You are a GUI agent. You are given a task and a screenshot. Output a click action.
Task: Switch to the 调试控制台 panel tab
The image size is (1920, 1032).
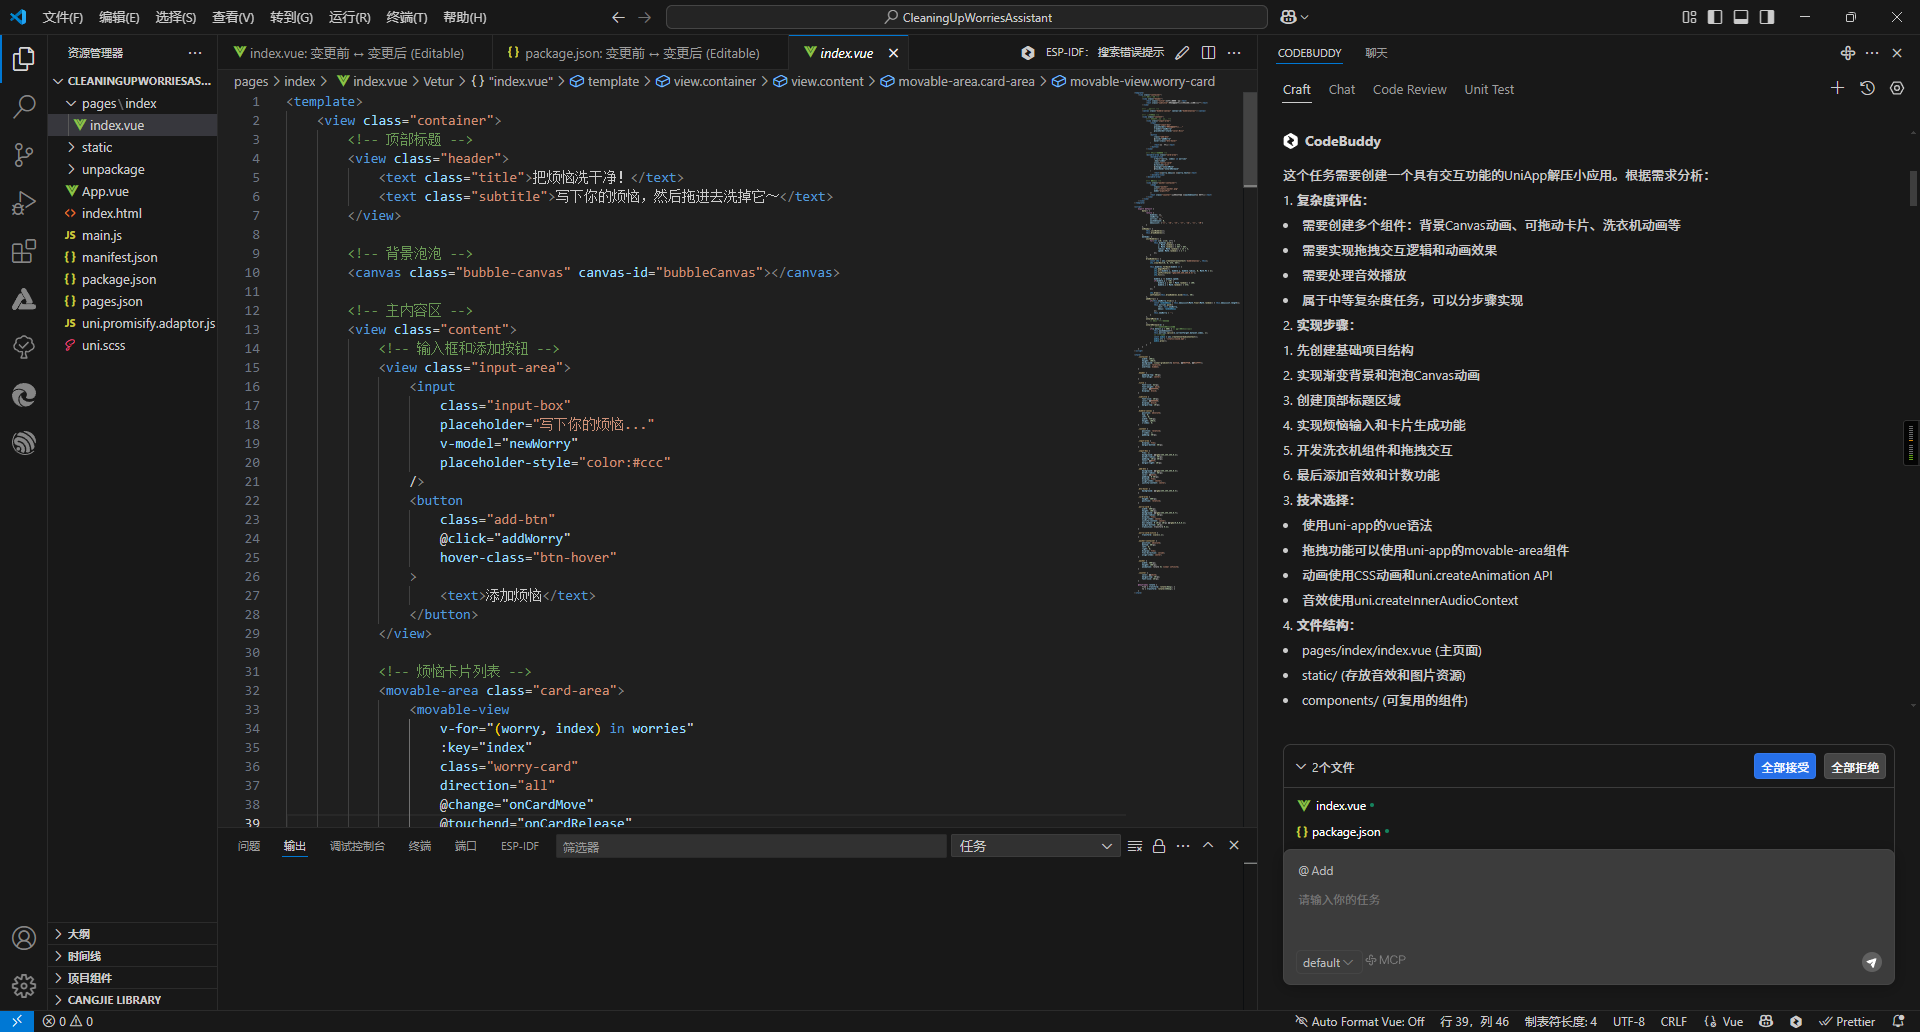point(357,846)
